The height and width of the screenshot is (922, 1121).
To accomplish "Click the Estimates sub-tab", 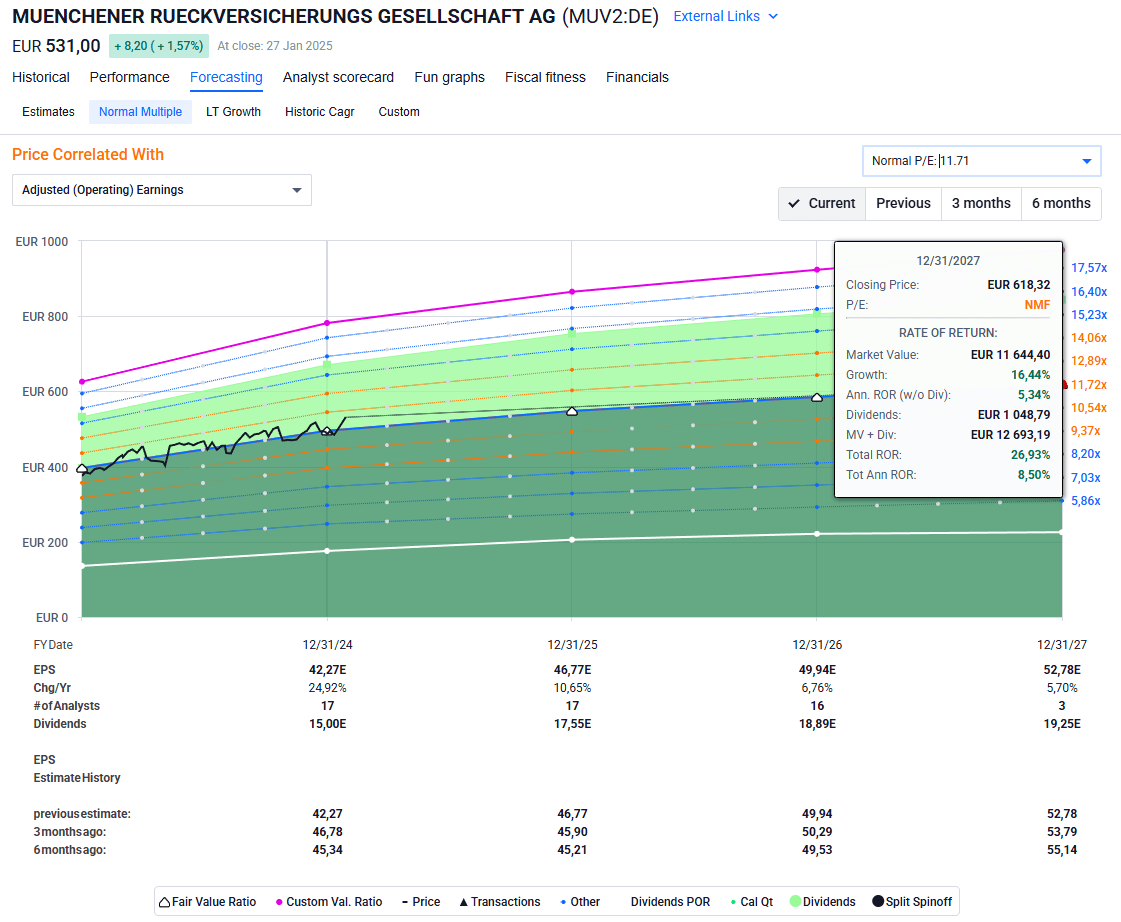I will [48, 111].
